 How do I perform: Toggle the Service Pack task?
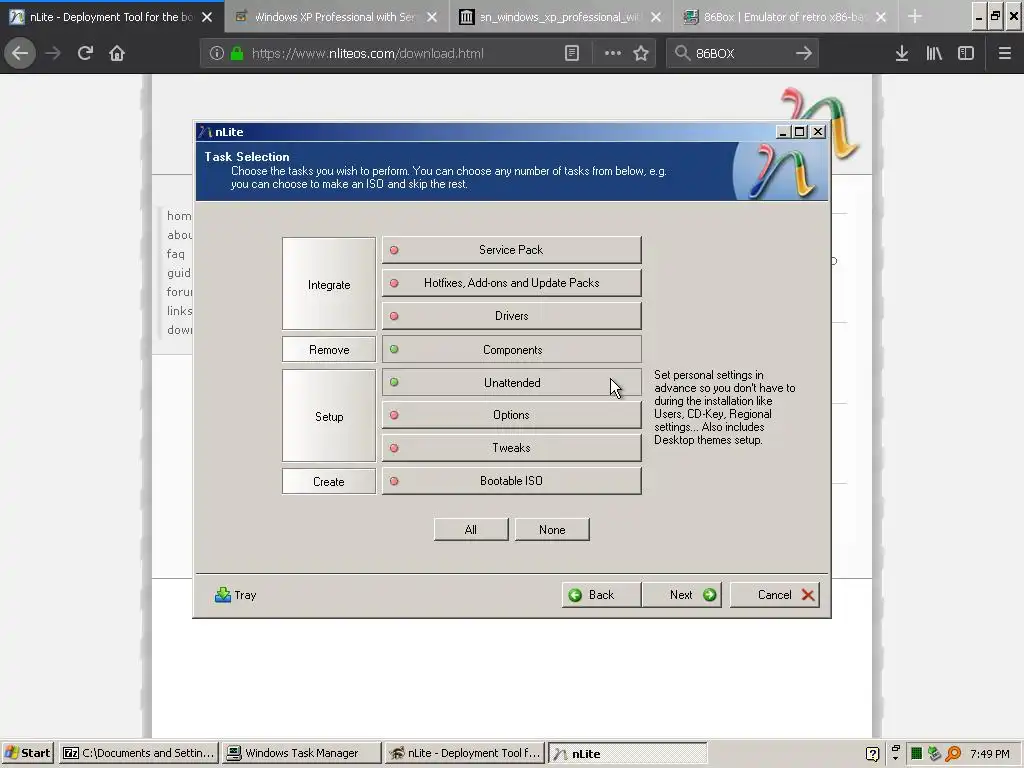pos(511,250)
